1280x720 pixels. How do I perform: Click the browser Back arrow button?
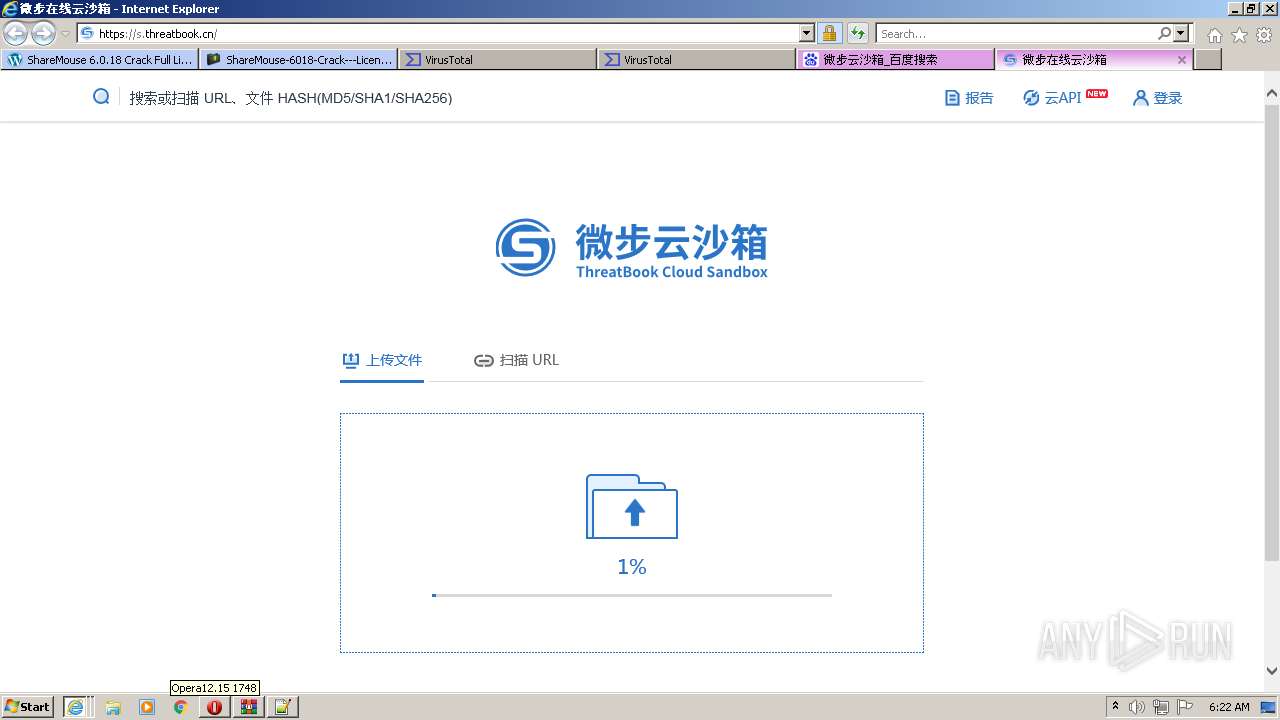(x=15, y=33)
